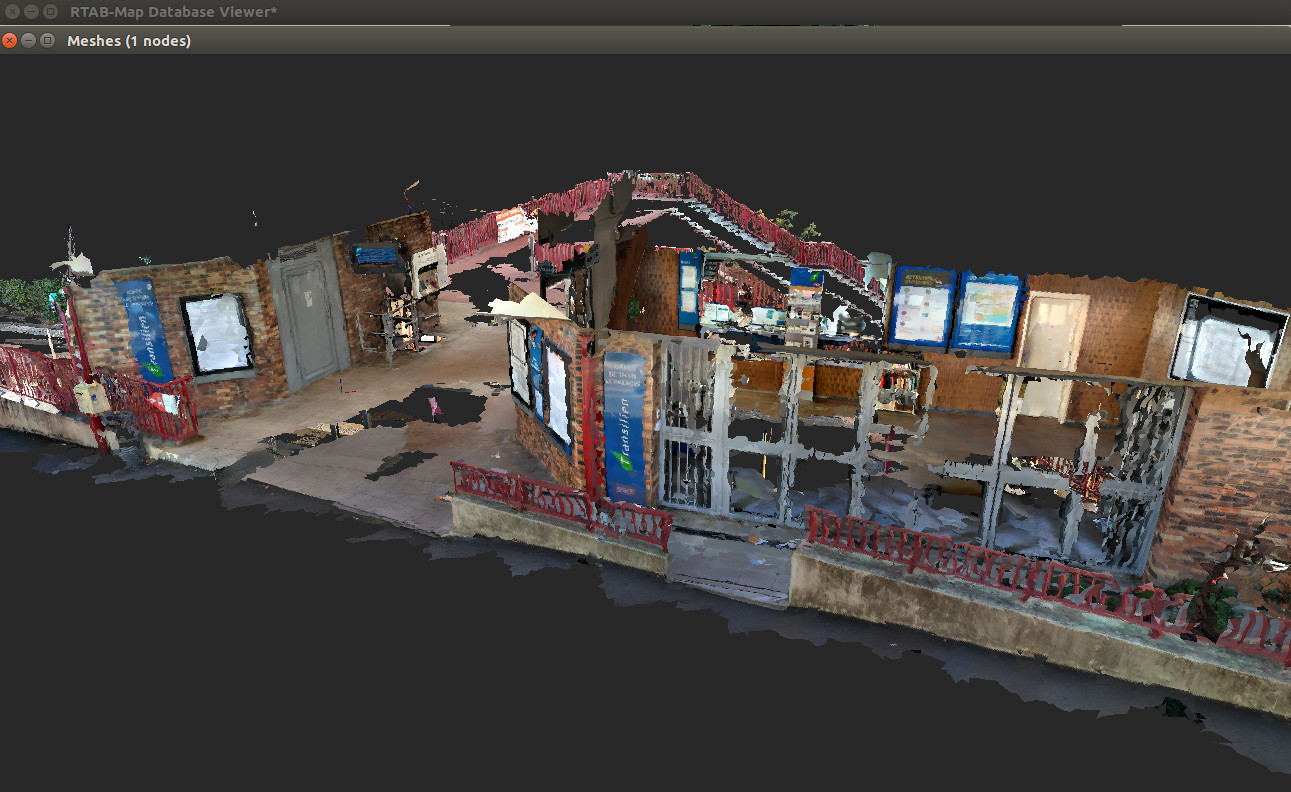Maximize the RTAB-Map Database Viewer window
This screenshot has width=1291, height=792.
[50, 11]
